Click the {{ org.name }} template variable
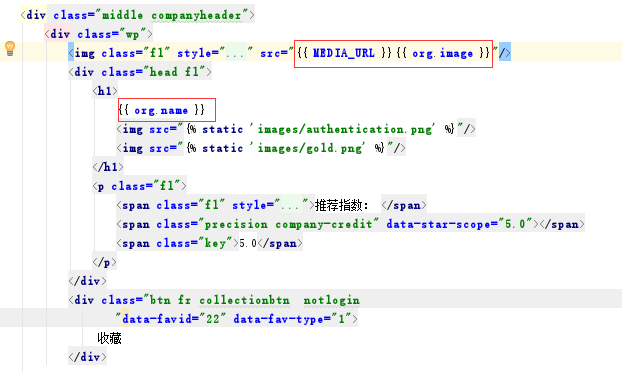622x372 pixels. tap(161, 110)
